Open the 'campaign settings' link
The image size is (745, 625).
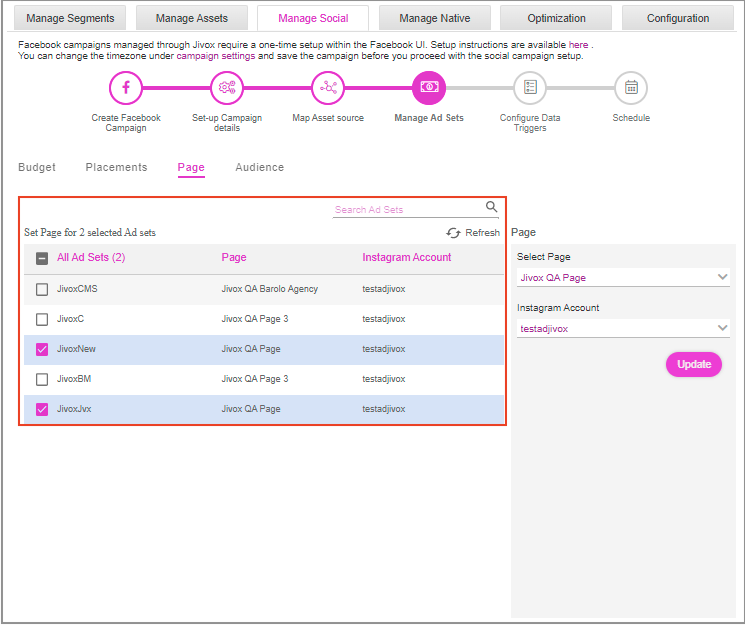216,56
